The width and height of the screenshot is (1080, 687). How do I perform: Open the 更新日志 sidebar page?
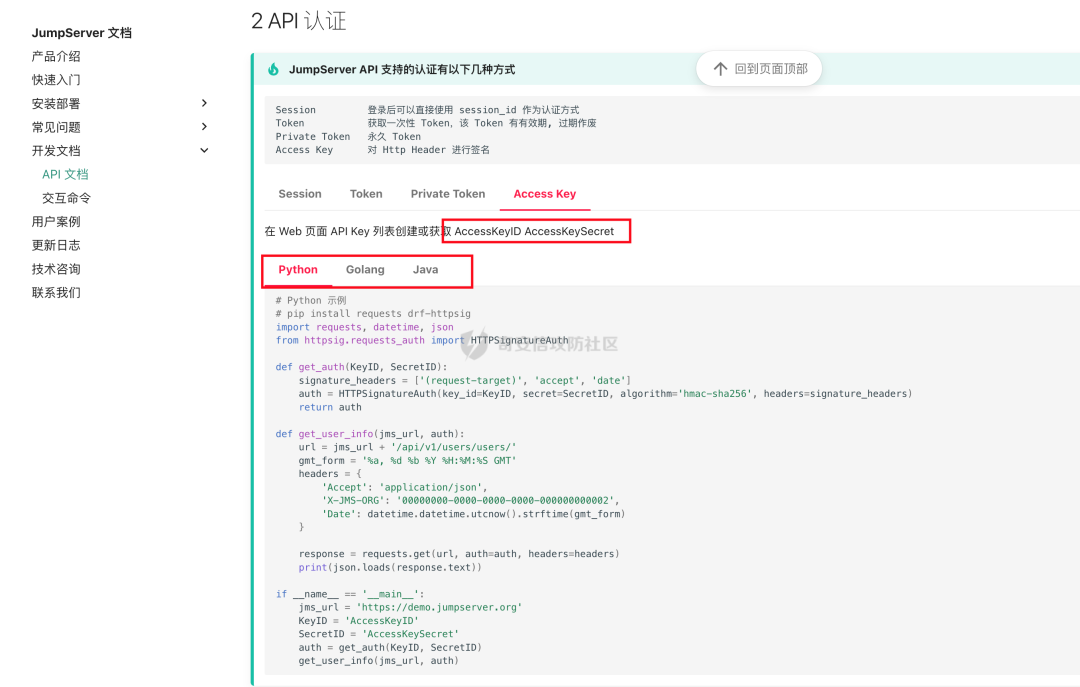coord(56,245)
